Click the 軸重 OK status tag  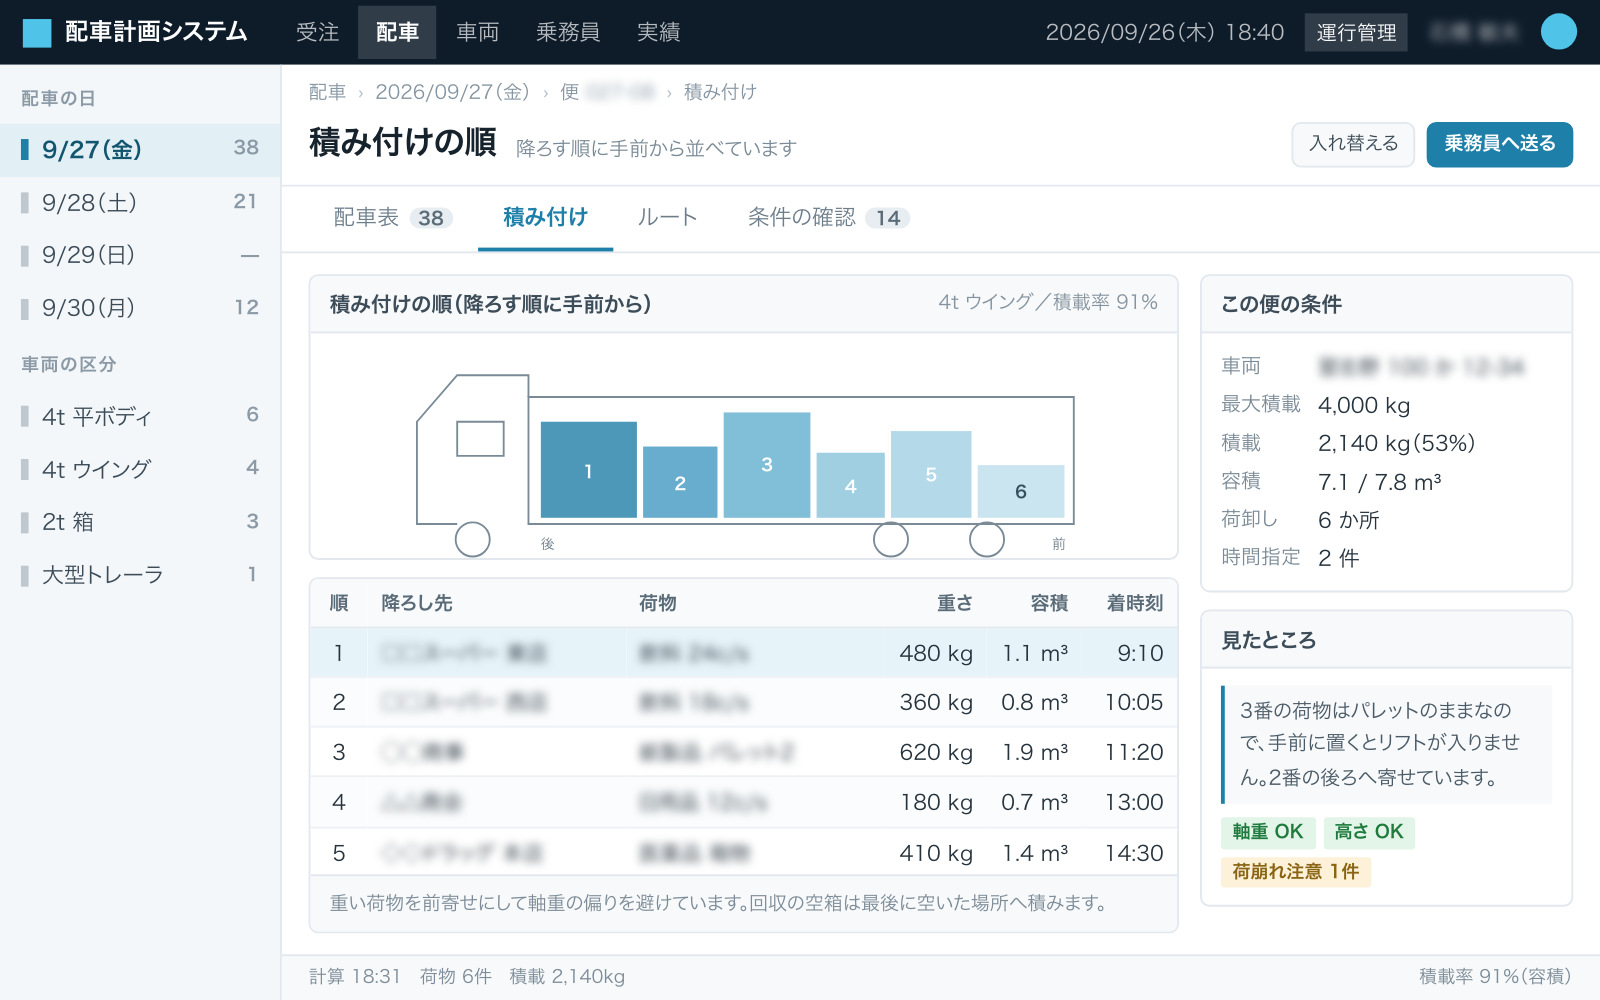1268,832
